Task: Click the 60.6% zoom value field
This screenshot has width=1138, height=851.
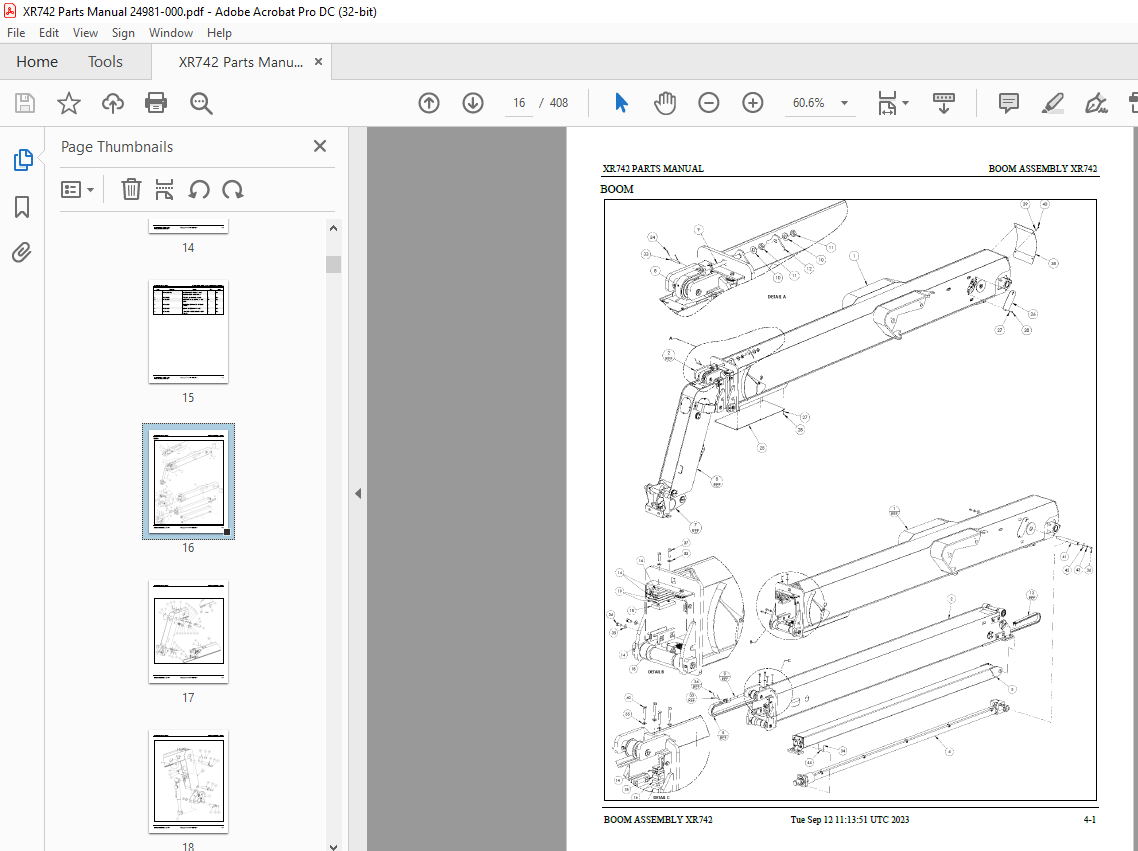Action: point(809,103)
